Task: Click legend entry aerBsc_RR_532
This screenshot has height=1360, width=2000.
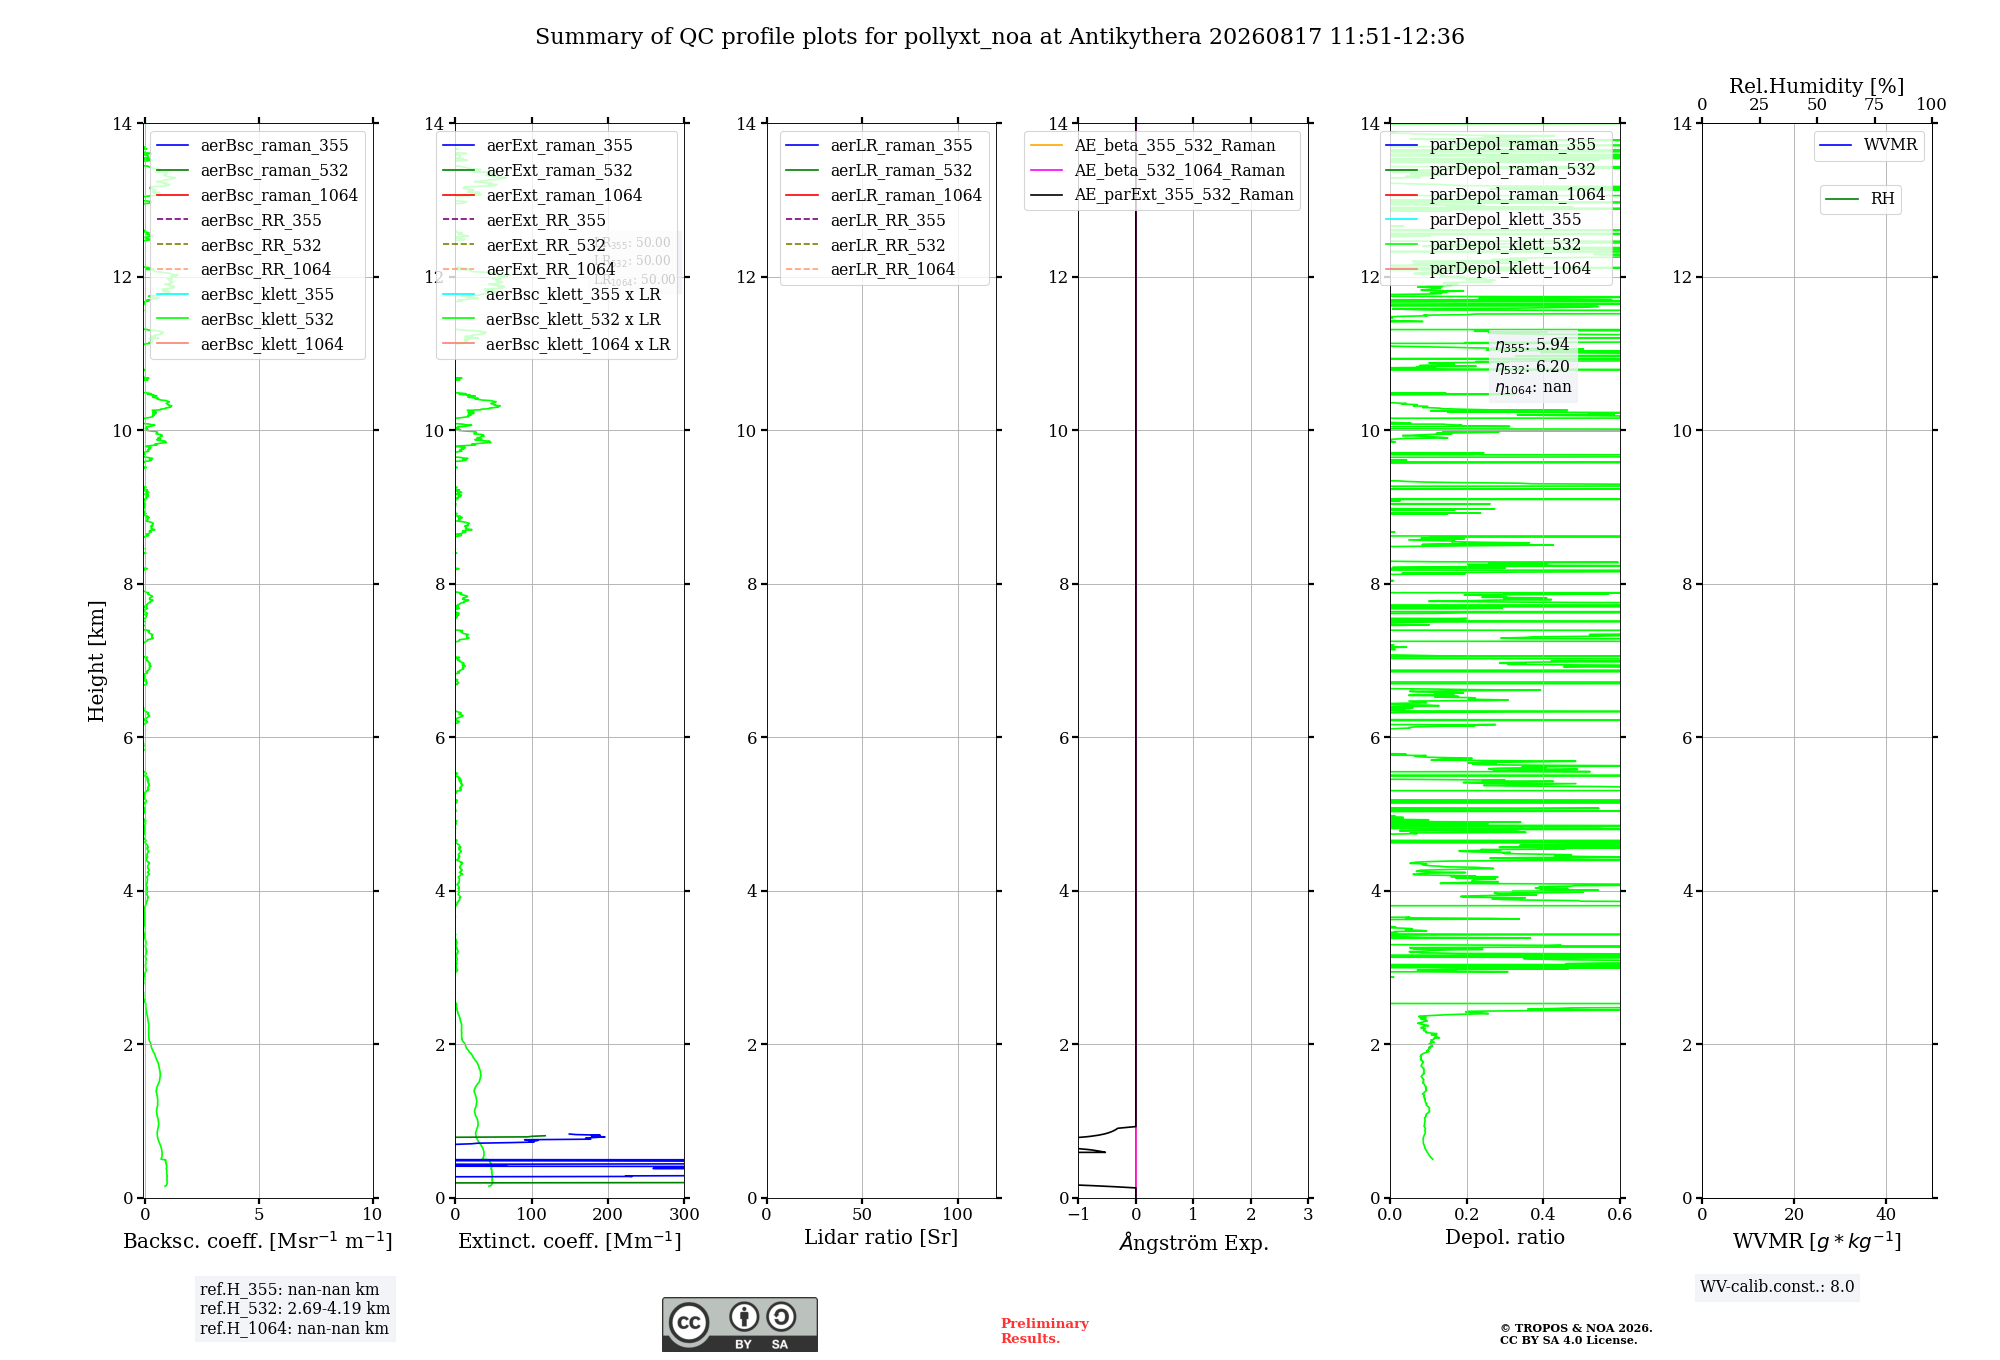Action: pyautogui.click(x=239, y=245)
